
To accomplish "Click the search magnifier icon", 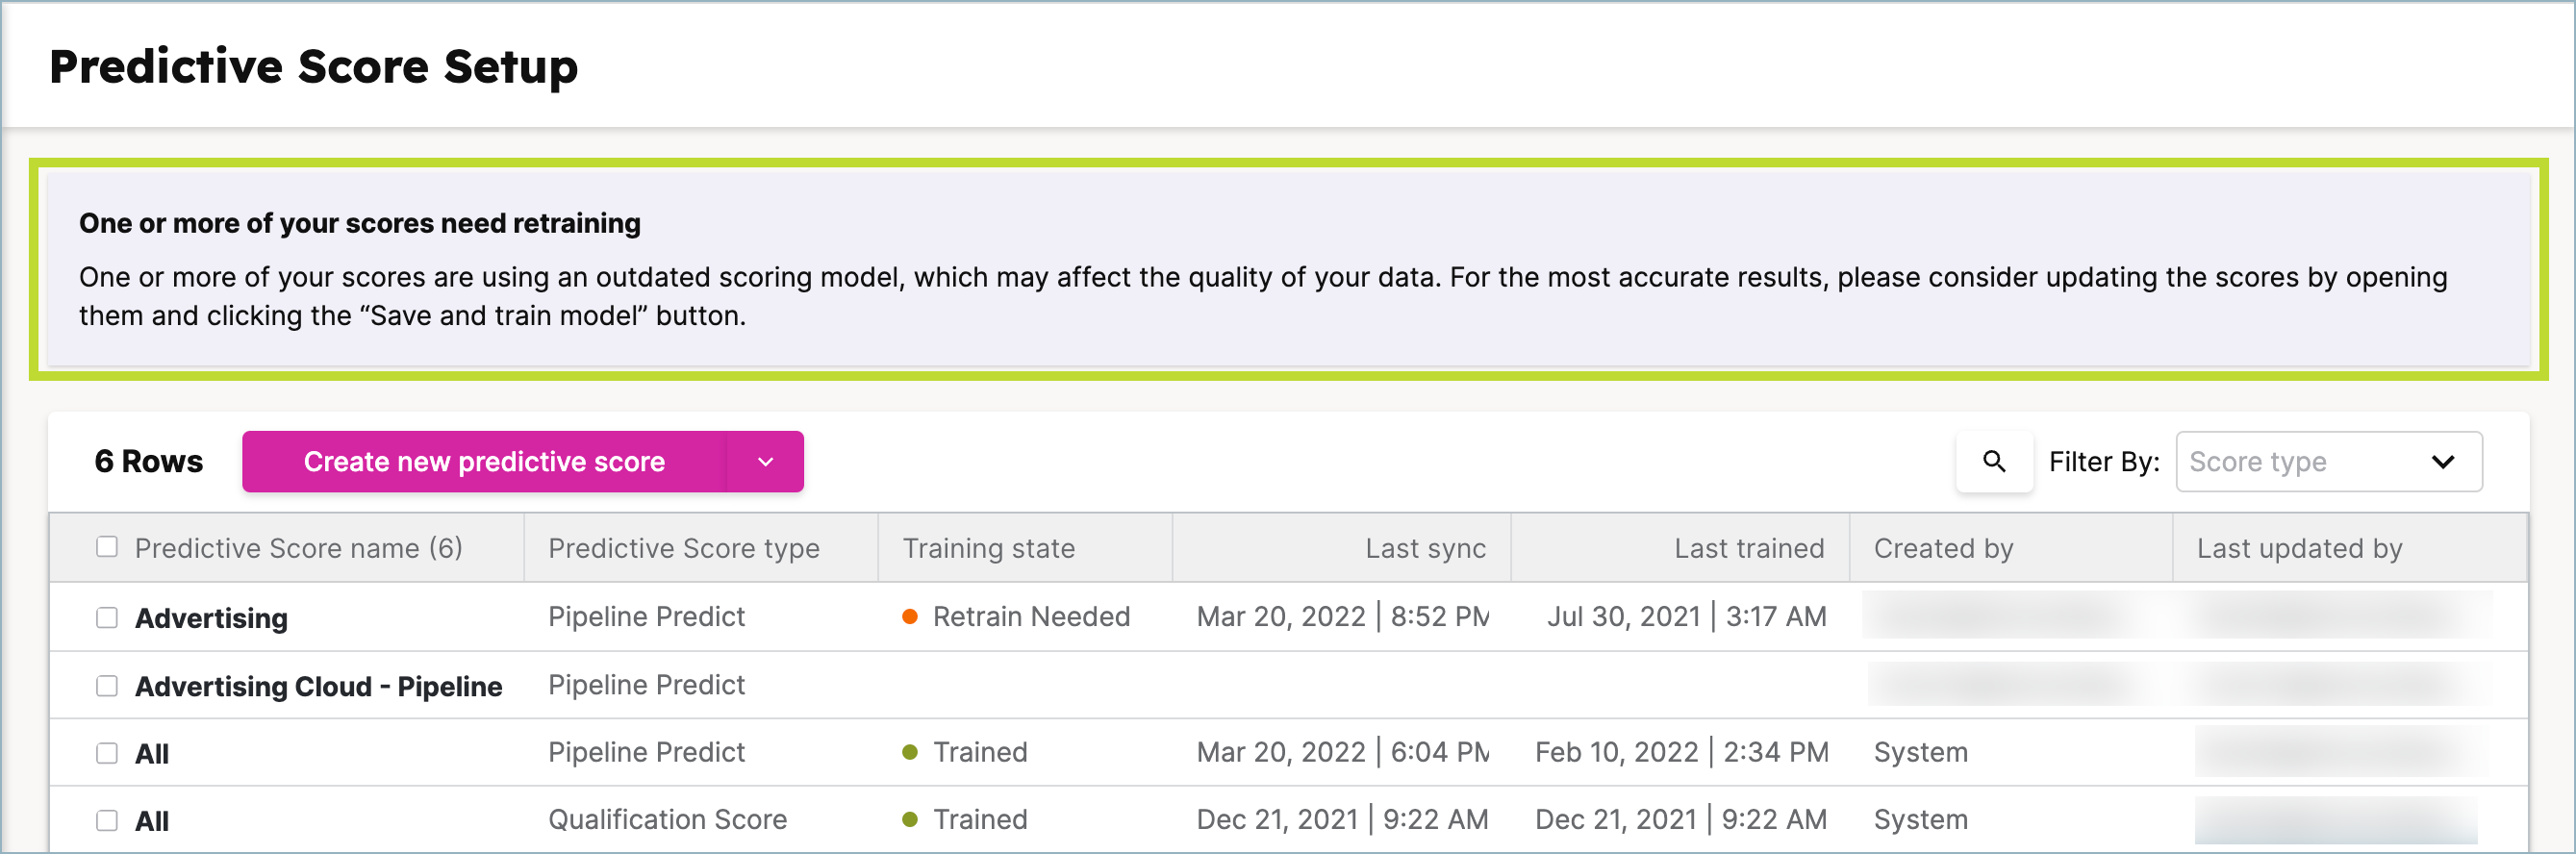I will (x=1993, y=461).
